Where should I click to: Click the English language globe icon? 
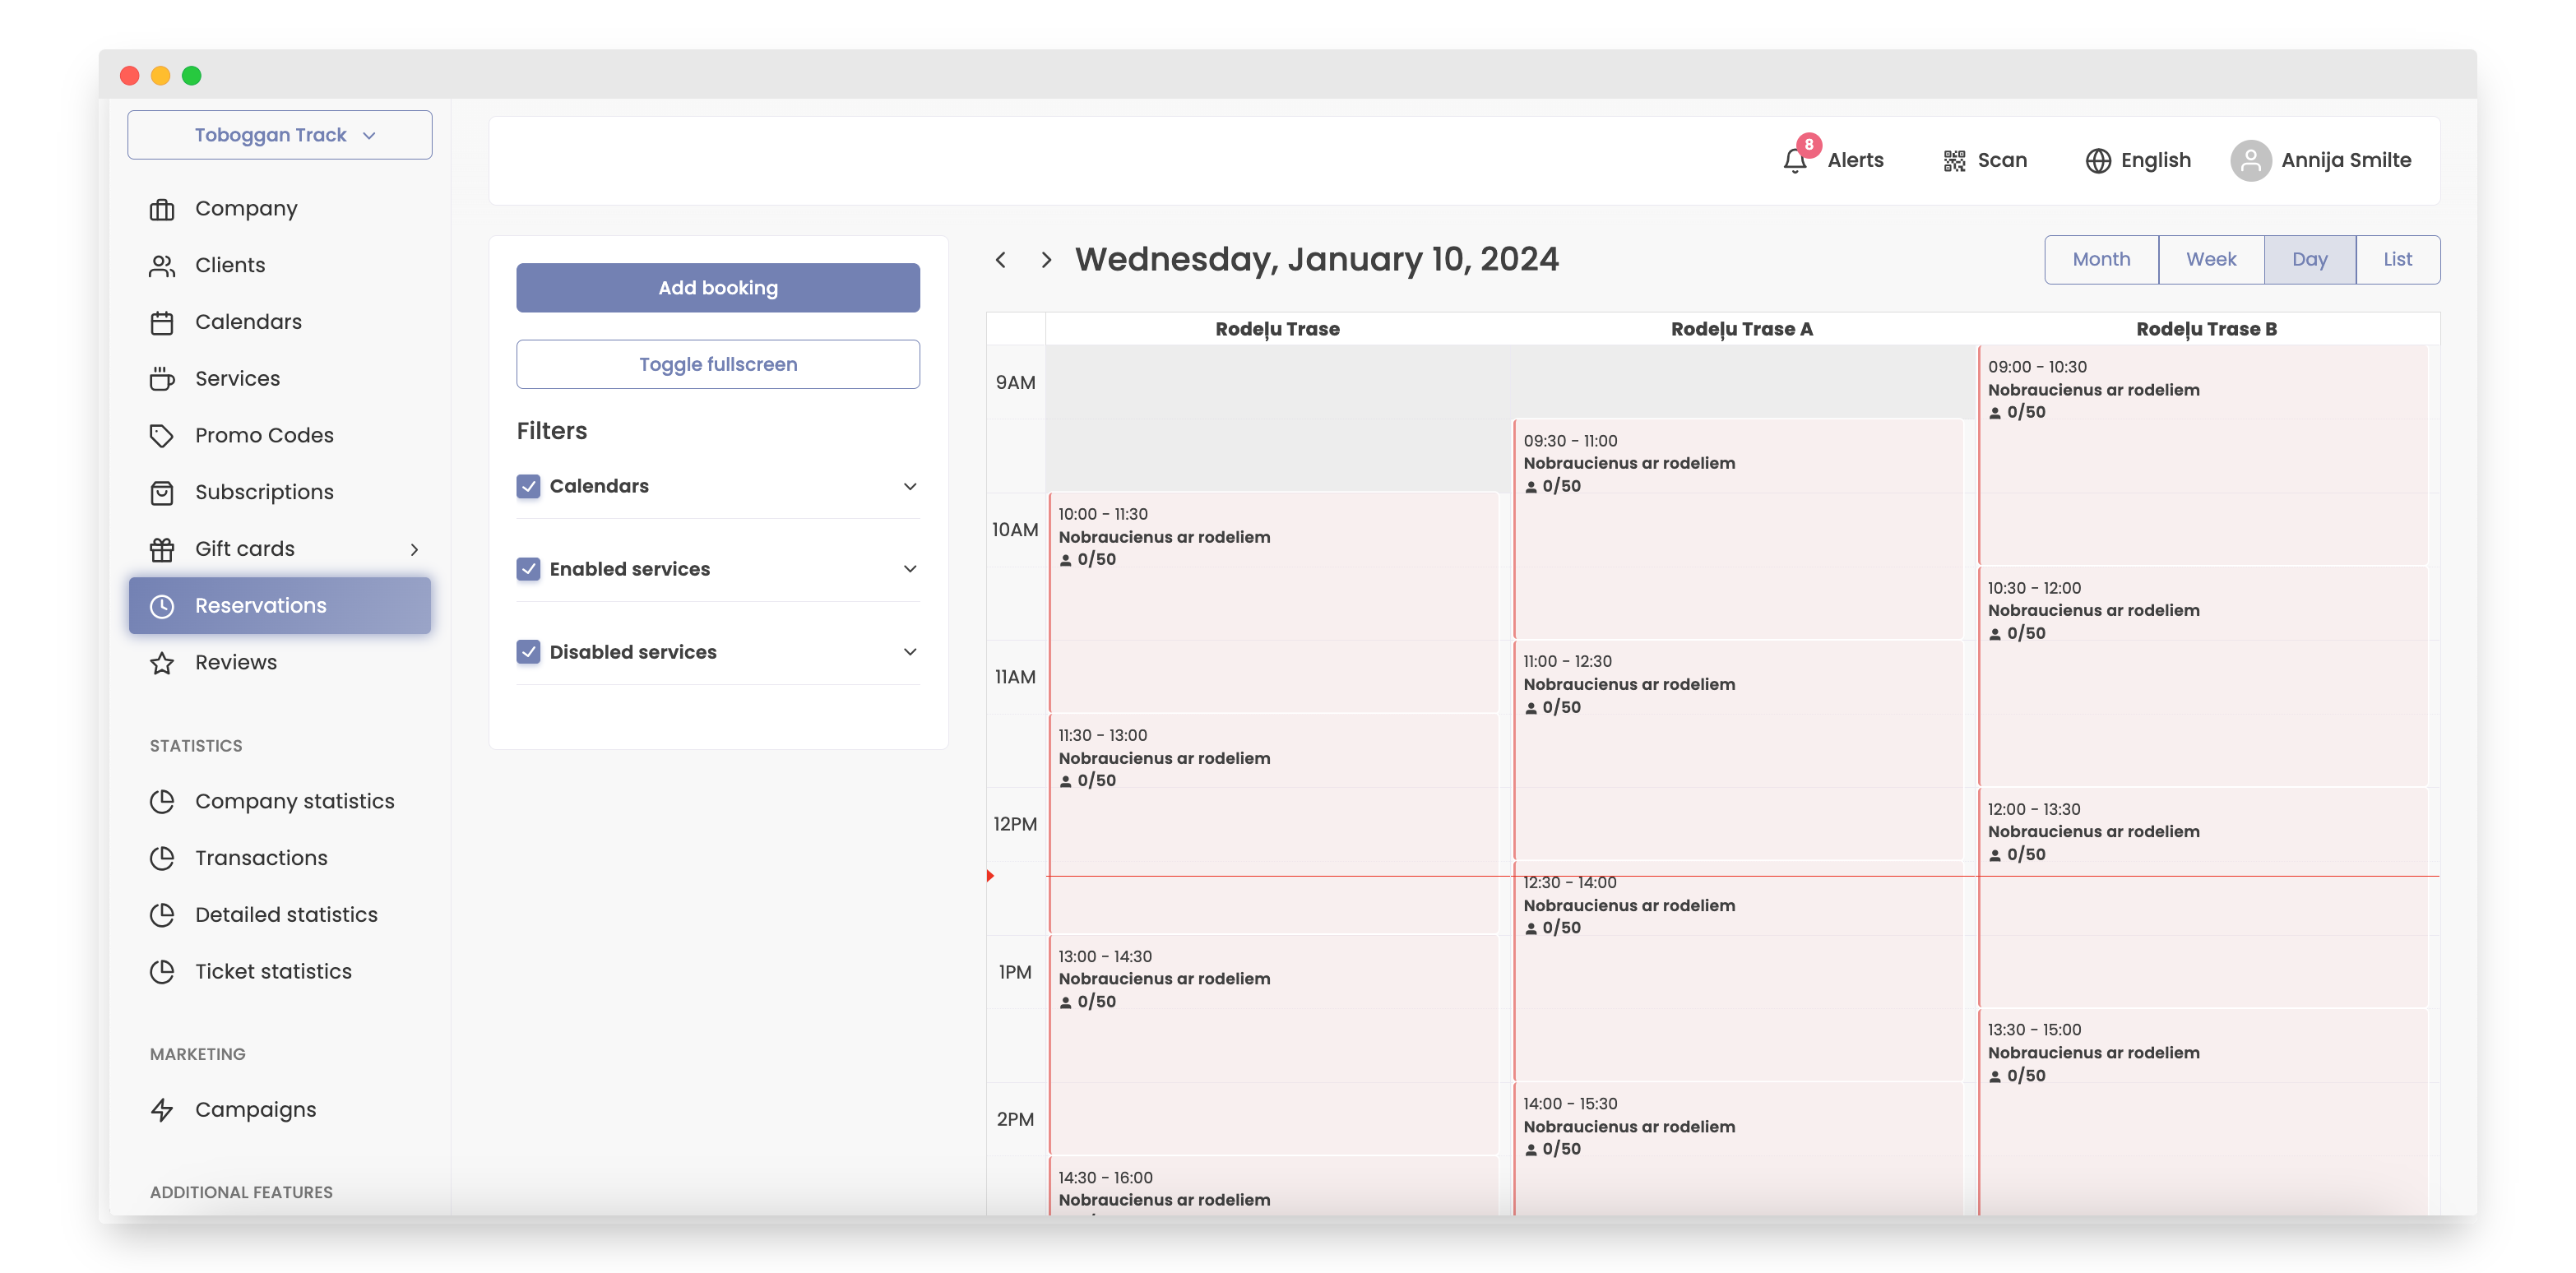2097,161
